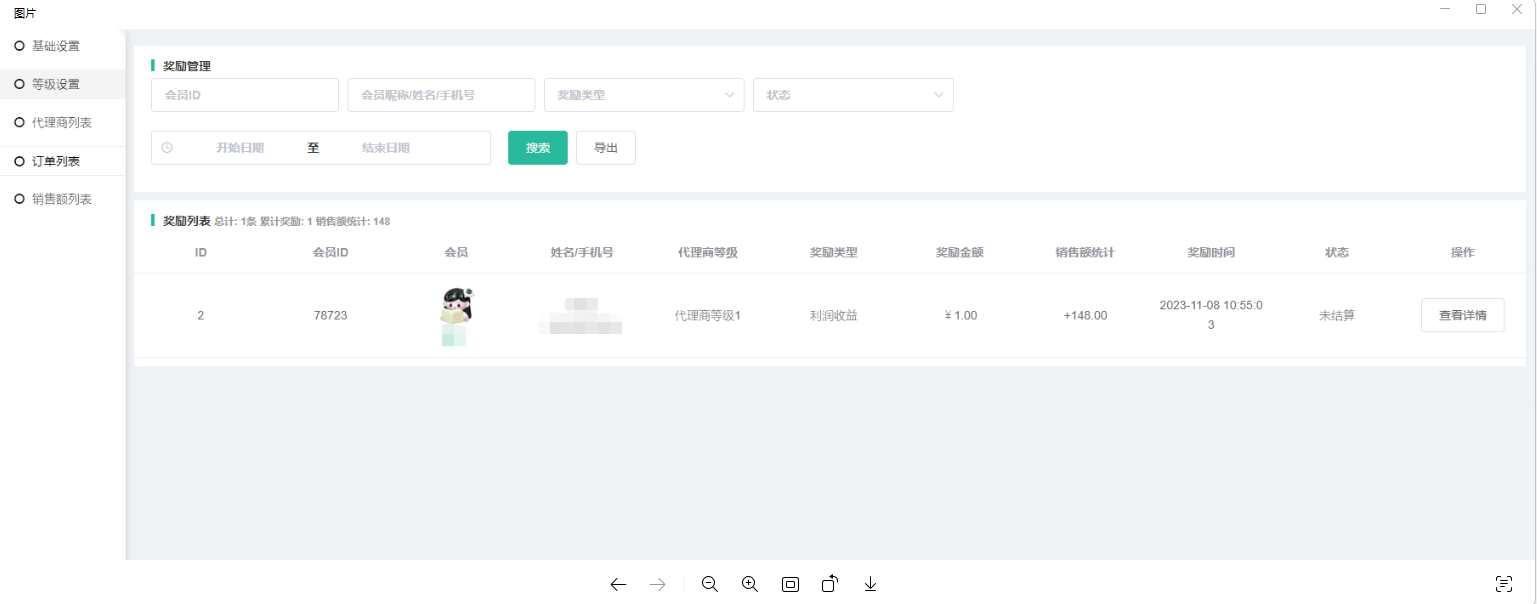Viewport: 1537px width, 604px height.
Task: Open the 开始日期 date picker
Action: [240, 148]
